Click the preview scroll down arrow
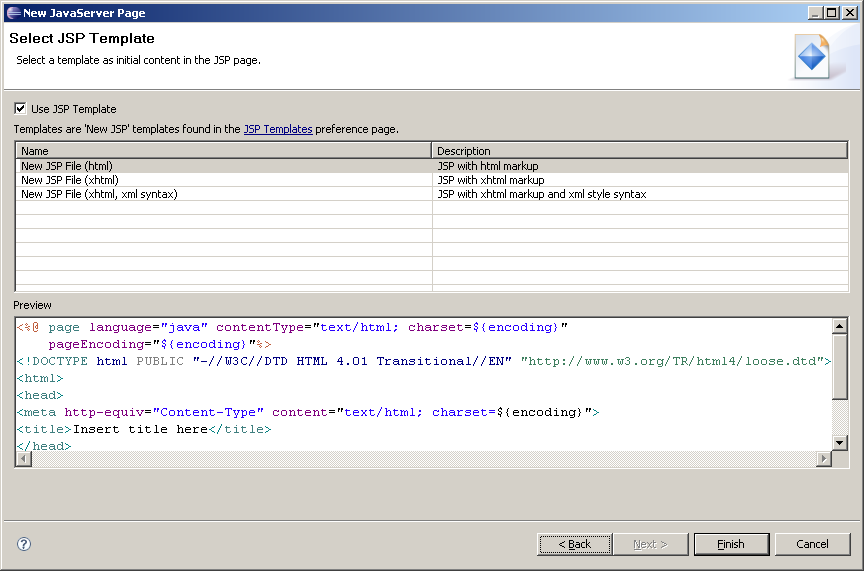Viewport: 864px width, 571px height. coord(839,442)
